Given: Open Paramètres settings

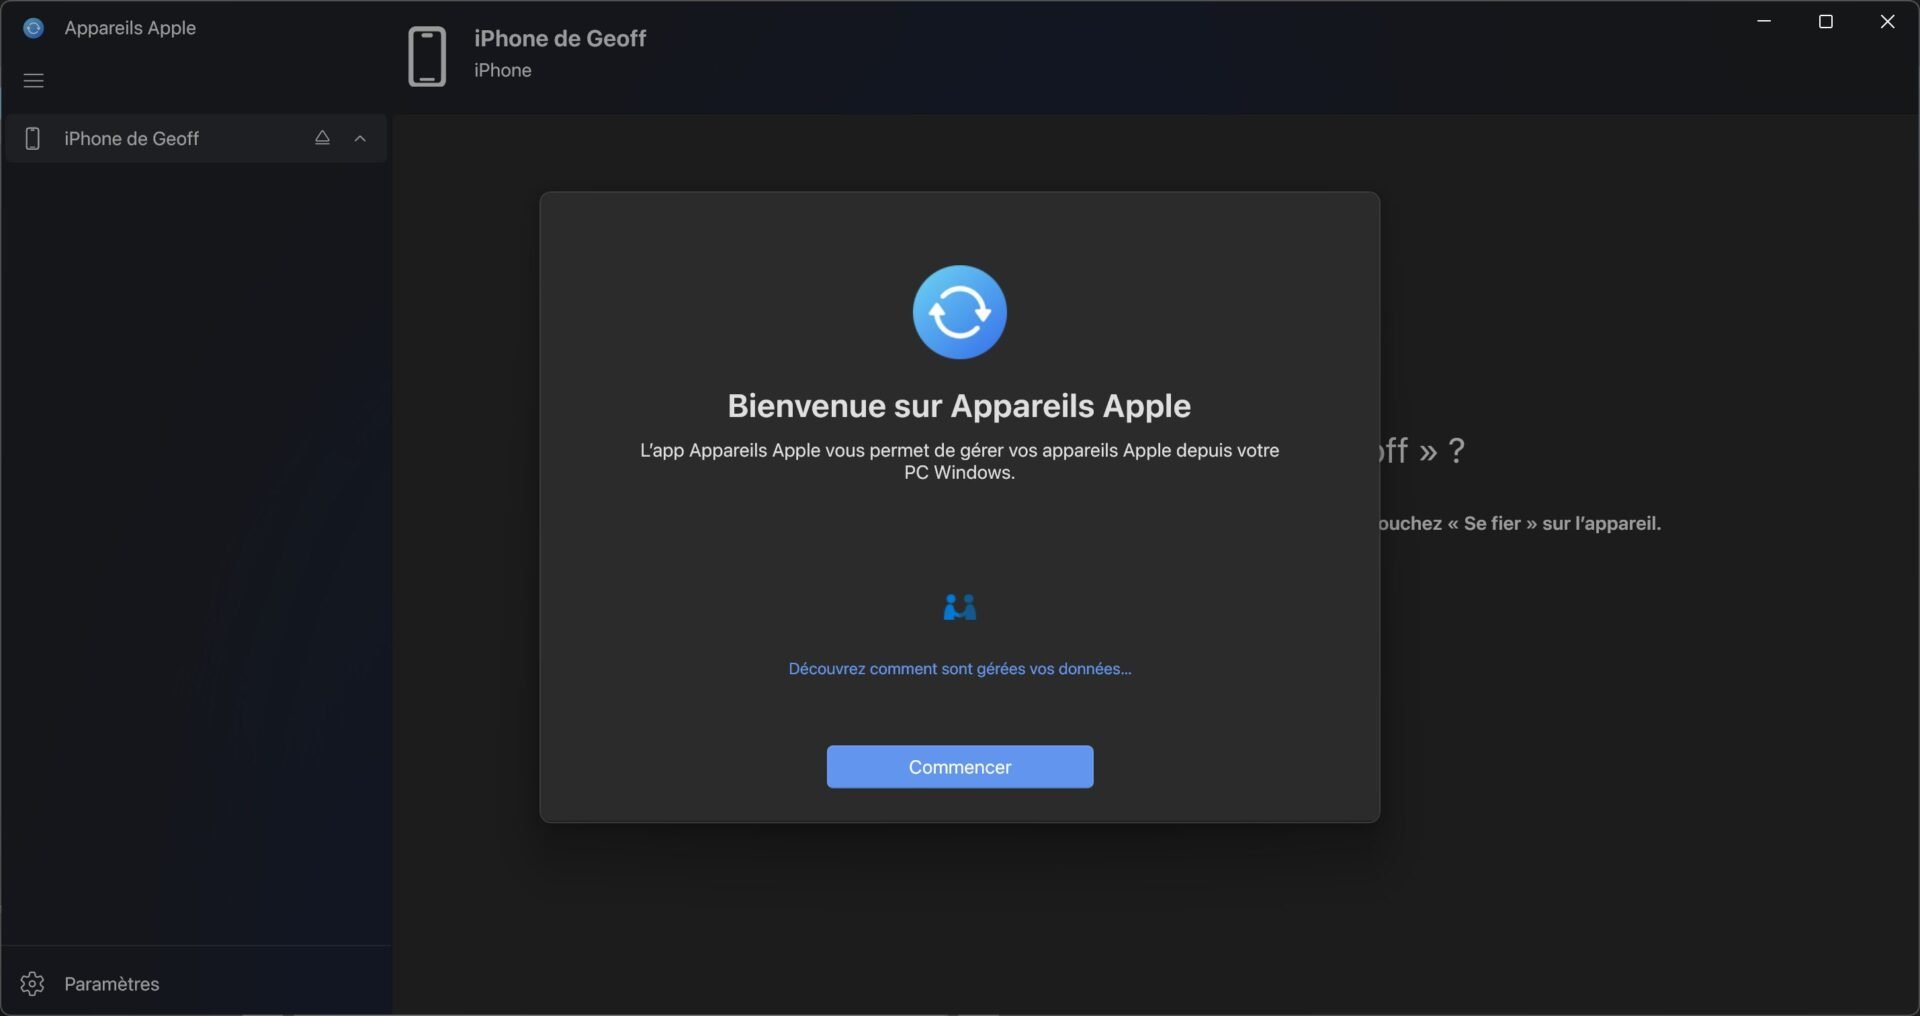Looking at the screenshot, I should click(x=195, y=983).
